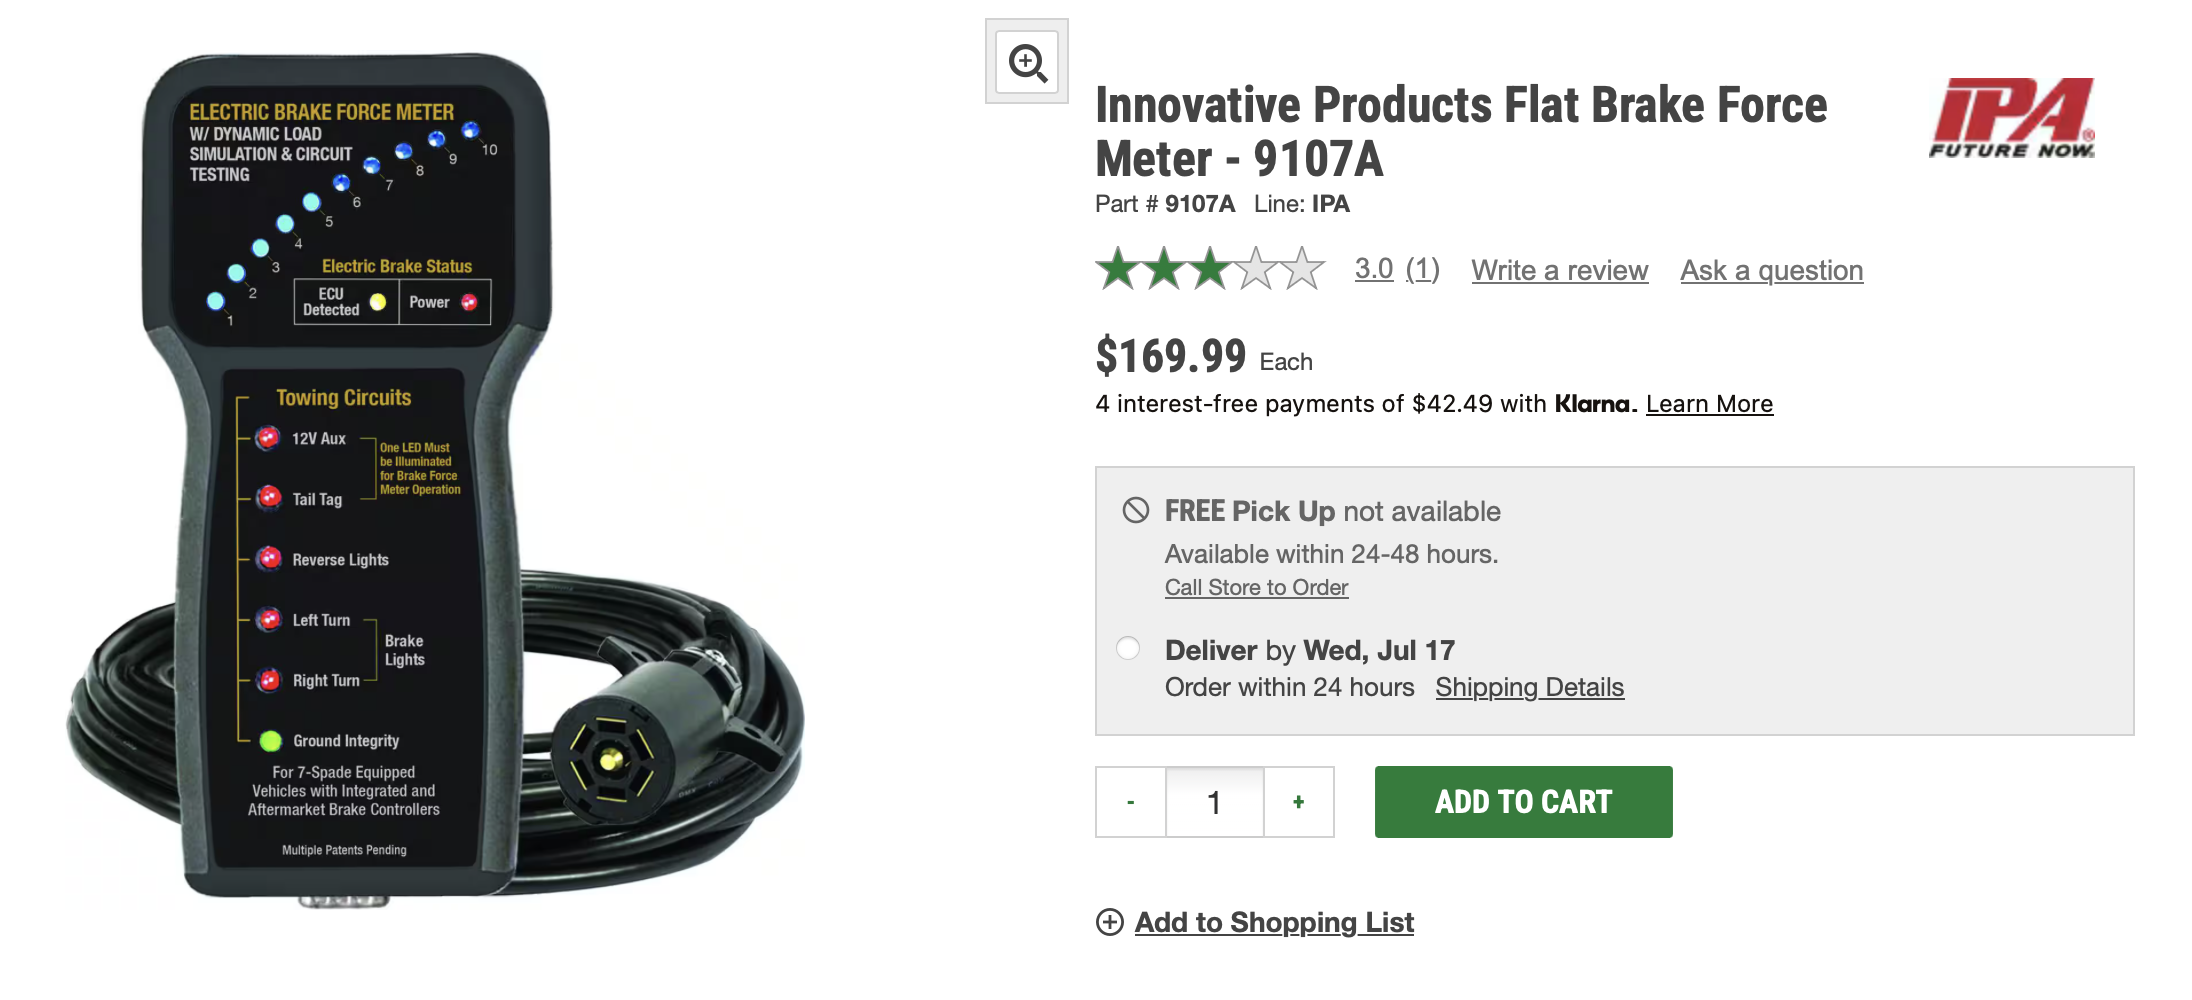Image resolution: width=2192 pixels, height=1000 pixels.
Task: Click the product title heading text
Action: [1460, 132]
